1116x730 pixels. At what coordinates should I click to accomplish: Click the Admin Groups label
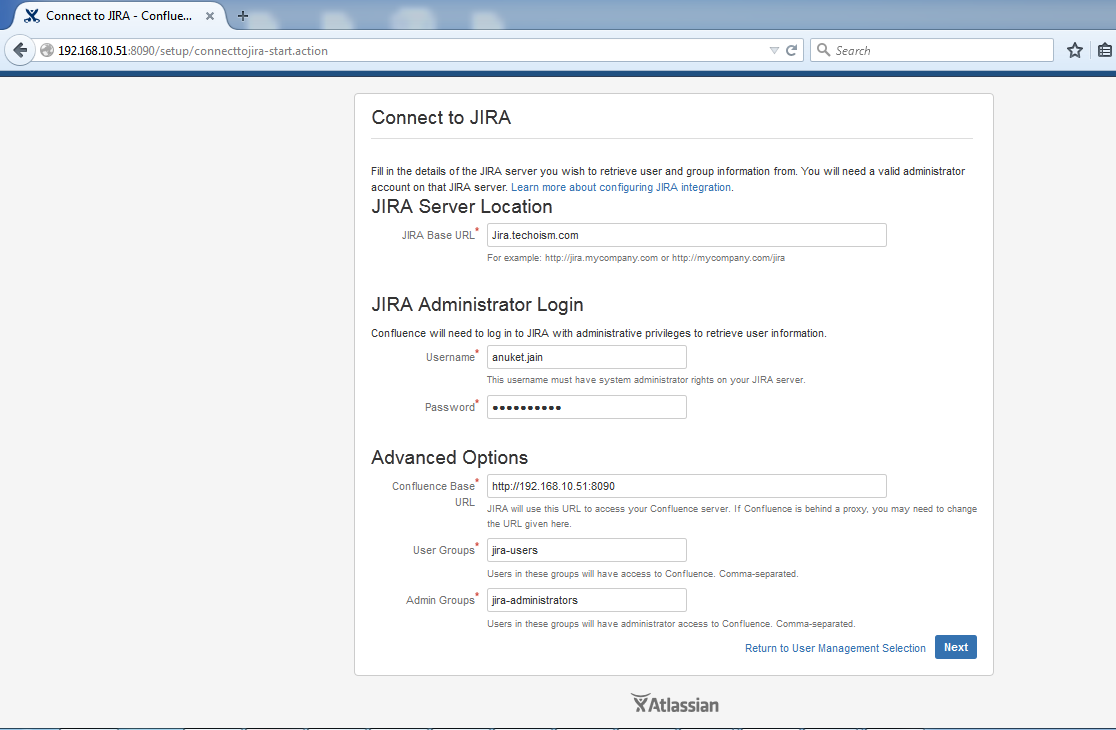click(x=440, y=600)
